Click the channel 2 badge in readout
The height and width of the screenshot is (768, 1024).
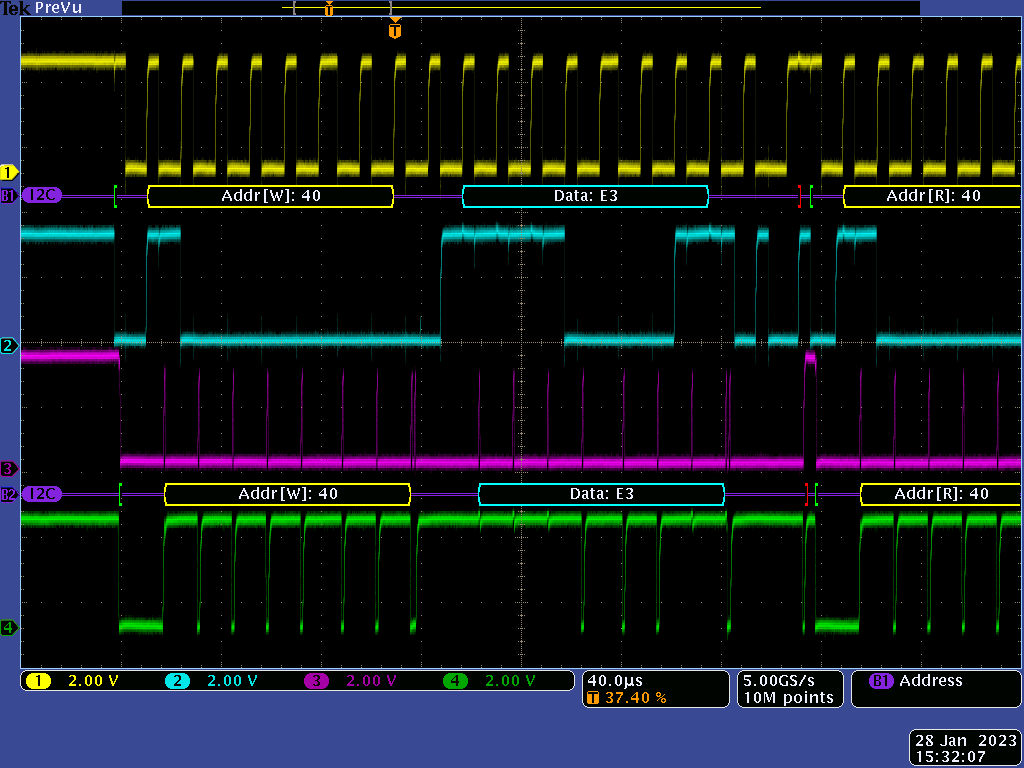(177, 681)
